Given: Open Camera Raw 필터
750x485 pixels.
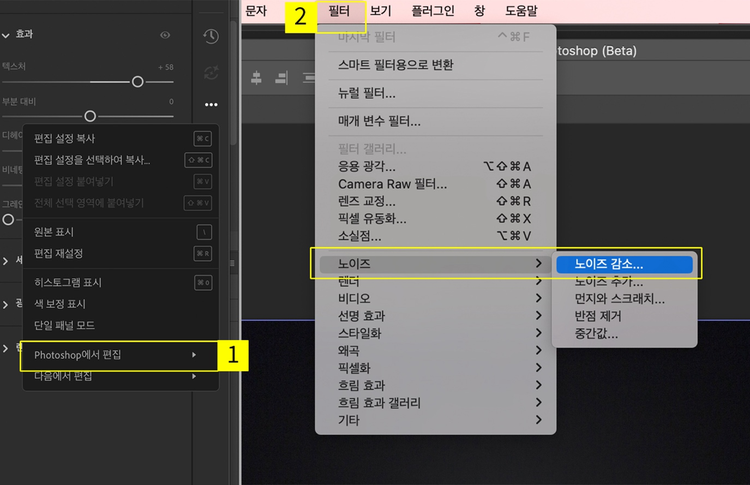Looking at the screenshot, I should 436,184.
